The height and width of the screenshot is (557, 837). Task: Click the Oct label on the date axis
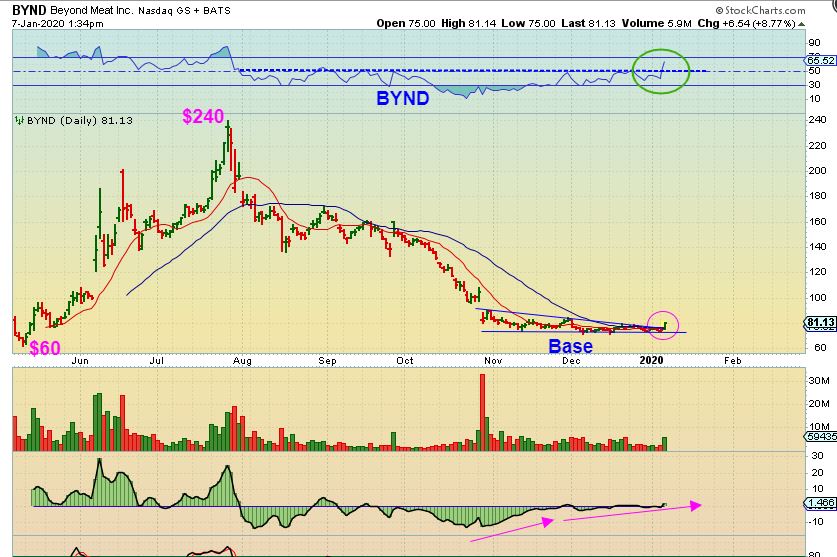(x=405, y=360)
